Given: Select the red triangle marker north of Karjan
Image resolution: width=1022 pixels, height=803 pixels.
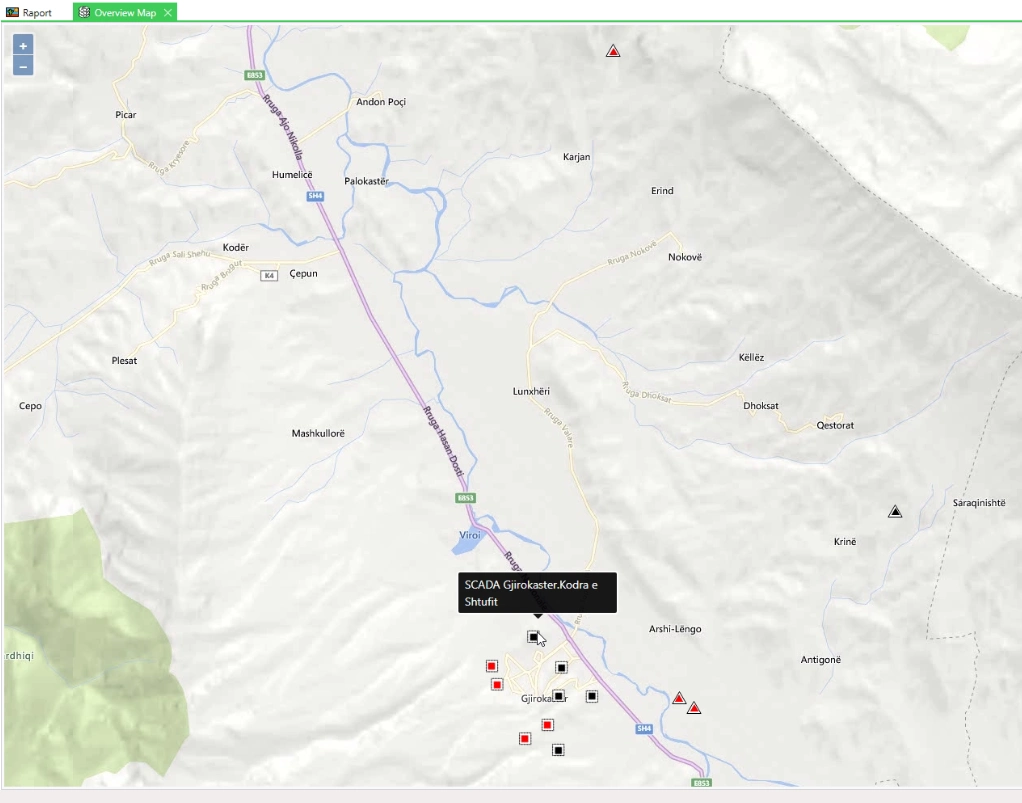Looking at the screenshot, I should (613, 51).
